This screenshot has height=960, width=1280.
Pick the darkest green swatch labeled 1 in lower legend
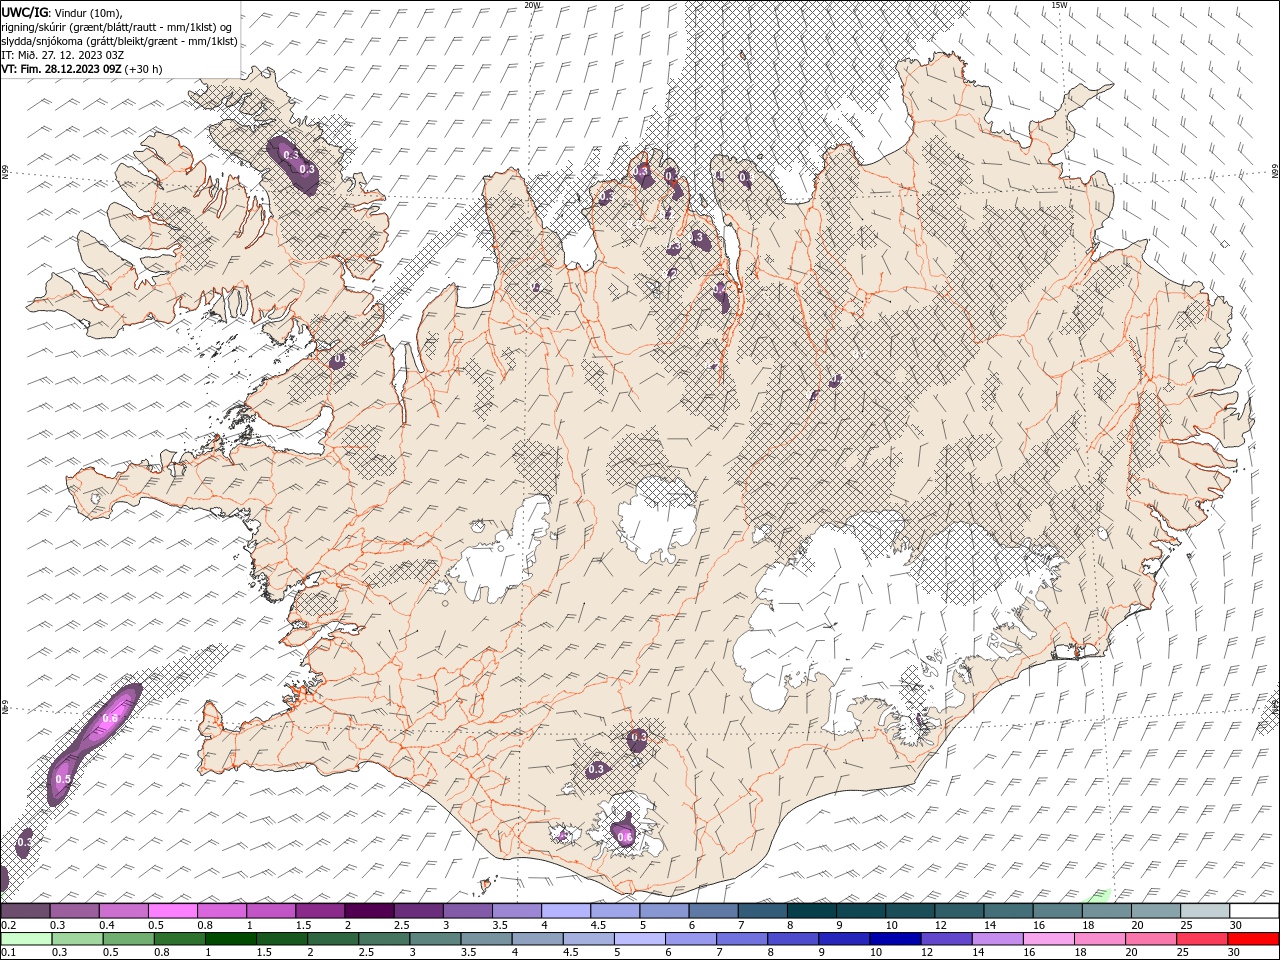pyautogui.click(x=231, y=939)
